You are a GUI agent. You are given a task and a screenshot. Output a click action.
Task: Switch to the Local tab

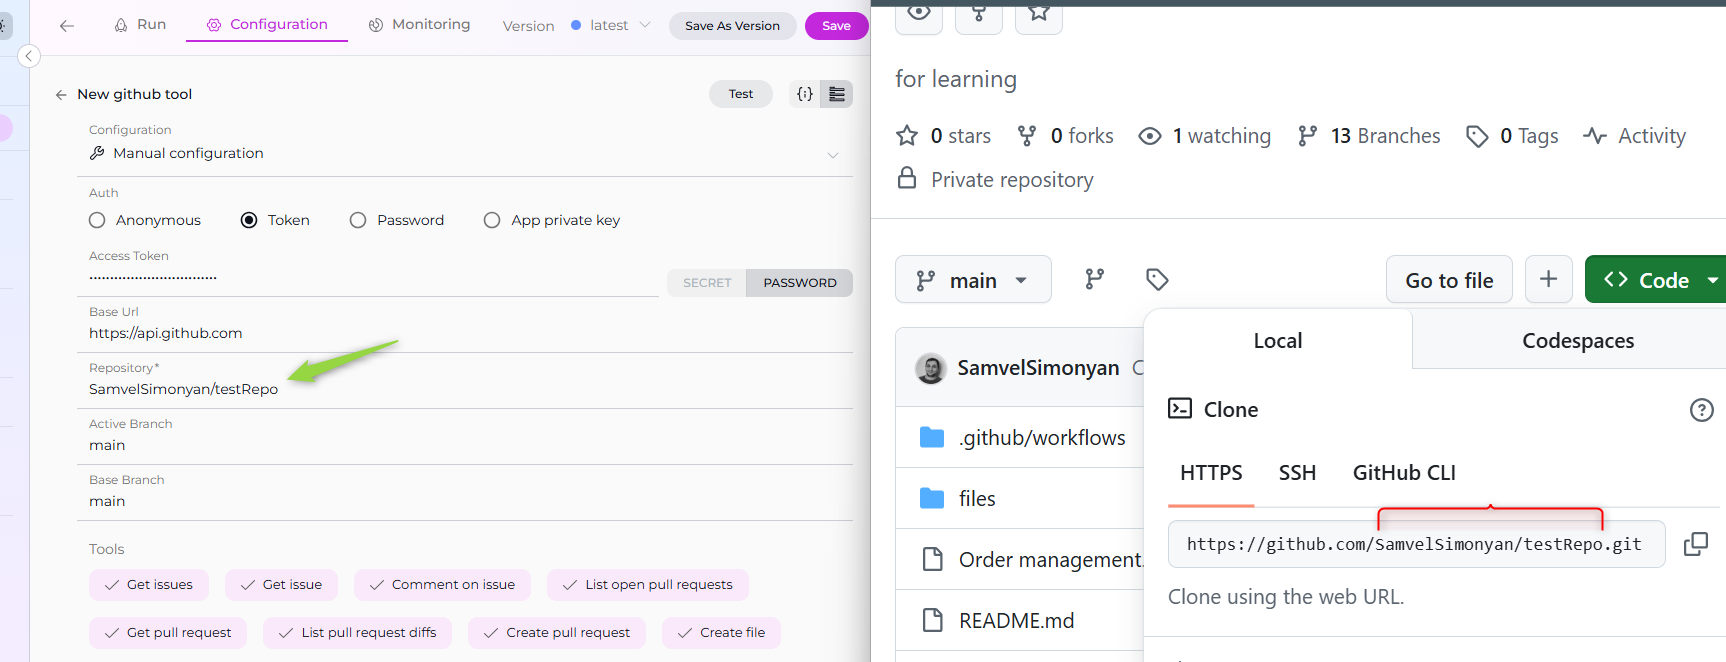click(x=1278, y=341)
